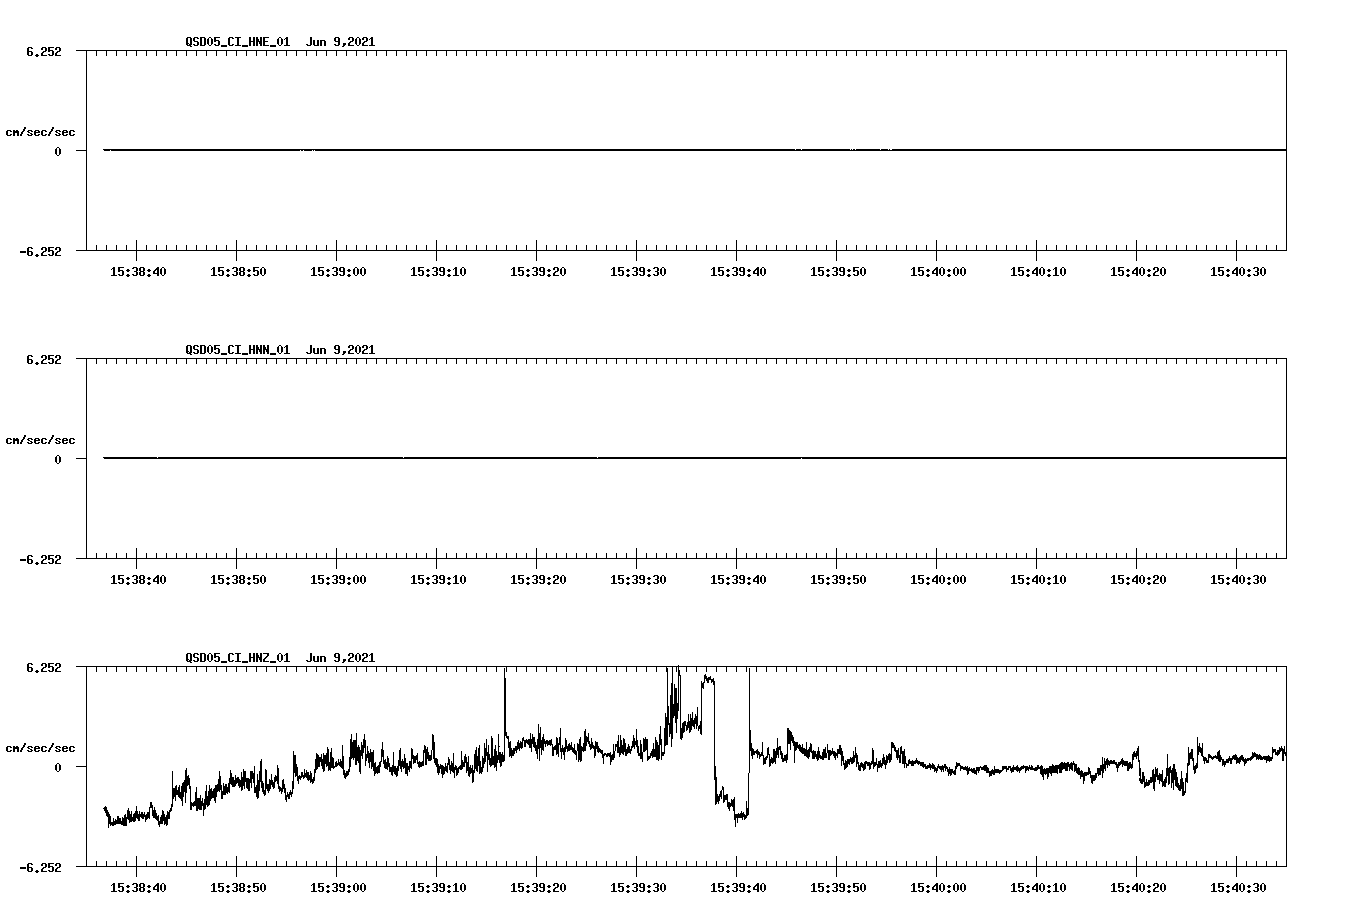Click 15:38:50 time label under HNE plot

click(x=238, y=272)
